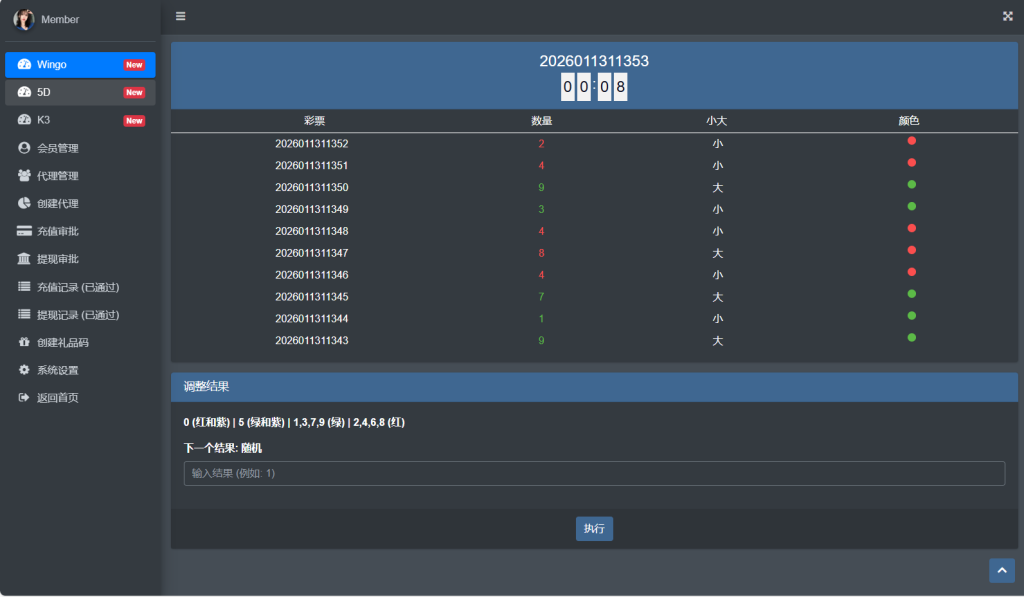
Task: Open 充值记录 (已通过) menu item
Action: click(x=78, y=287)
